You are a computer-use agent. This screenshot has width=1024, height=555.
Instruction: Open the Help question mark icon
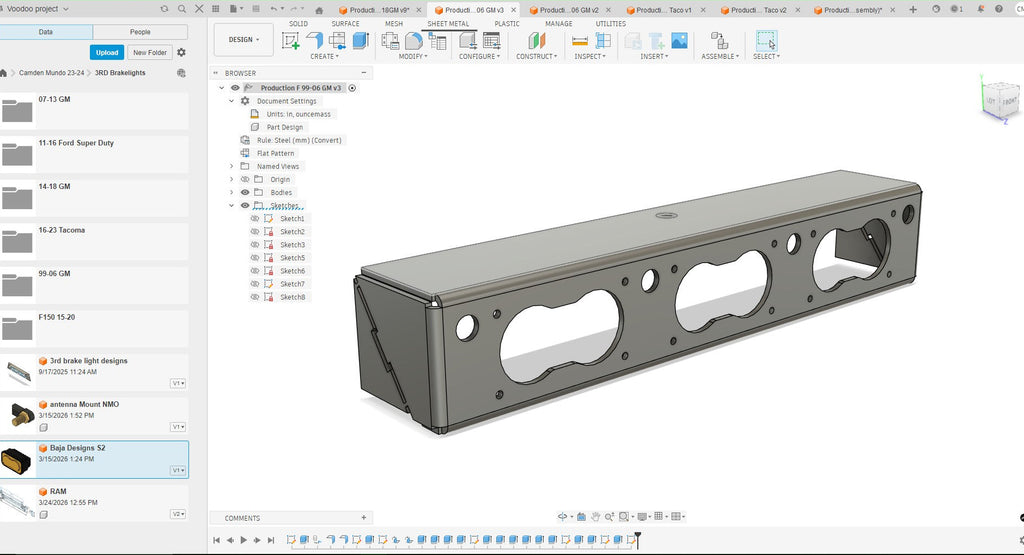pos(999,9)
